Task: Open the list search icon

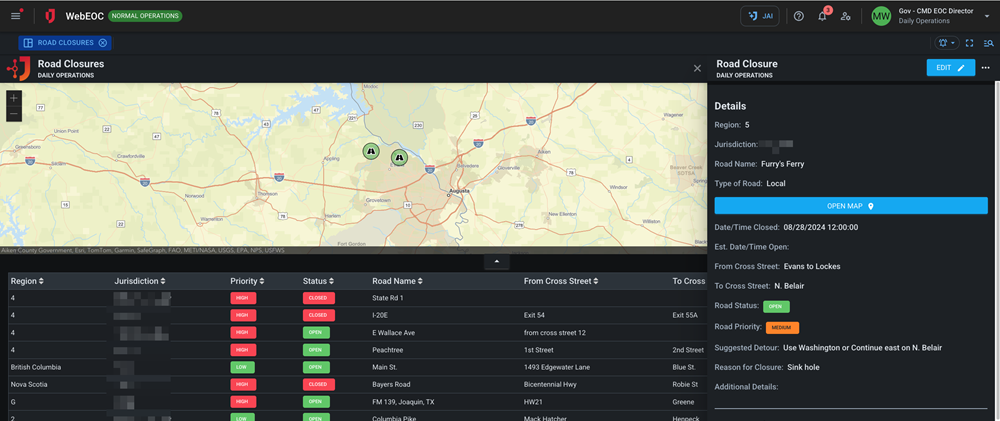Action: click(988, 43)
